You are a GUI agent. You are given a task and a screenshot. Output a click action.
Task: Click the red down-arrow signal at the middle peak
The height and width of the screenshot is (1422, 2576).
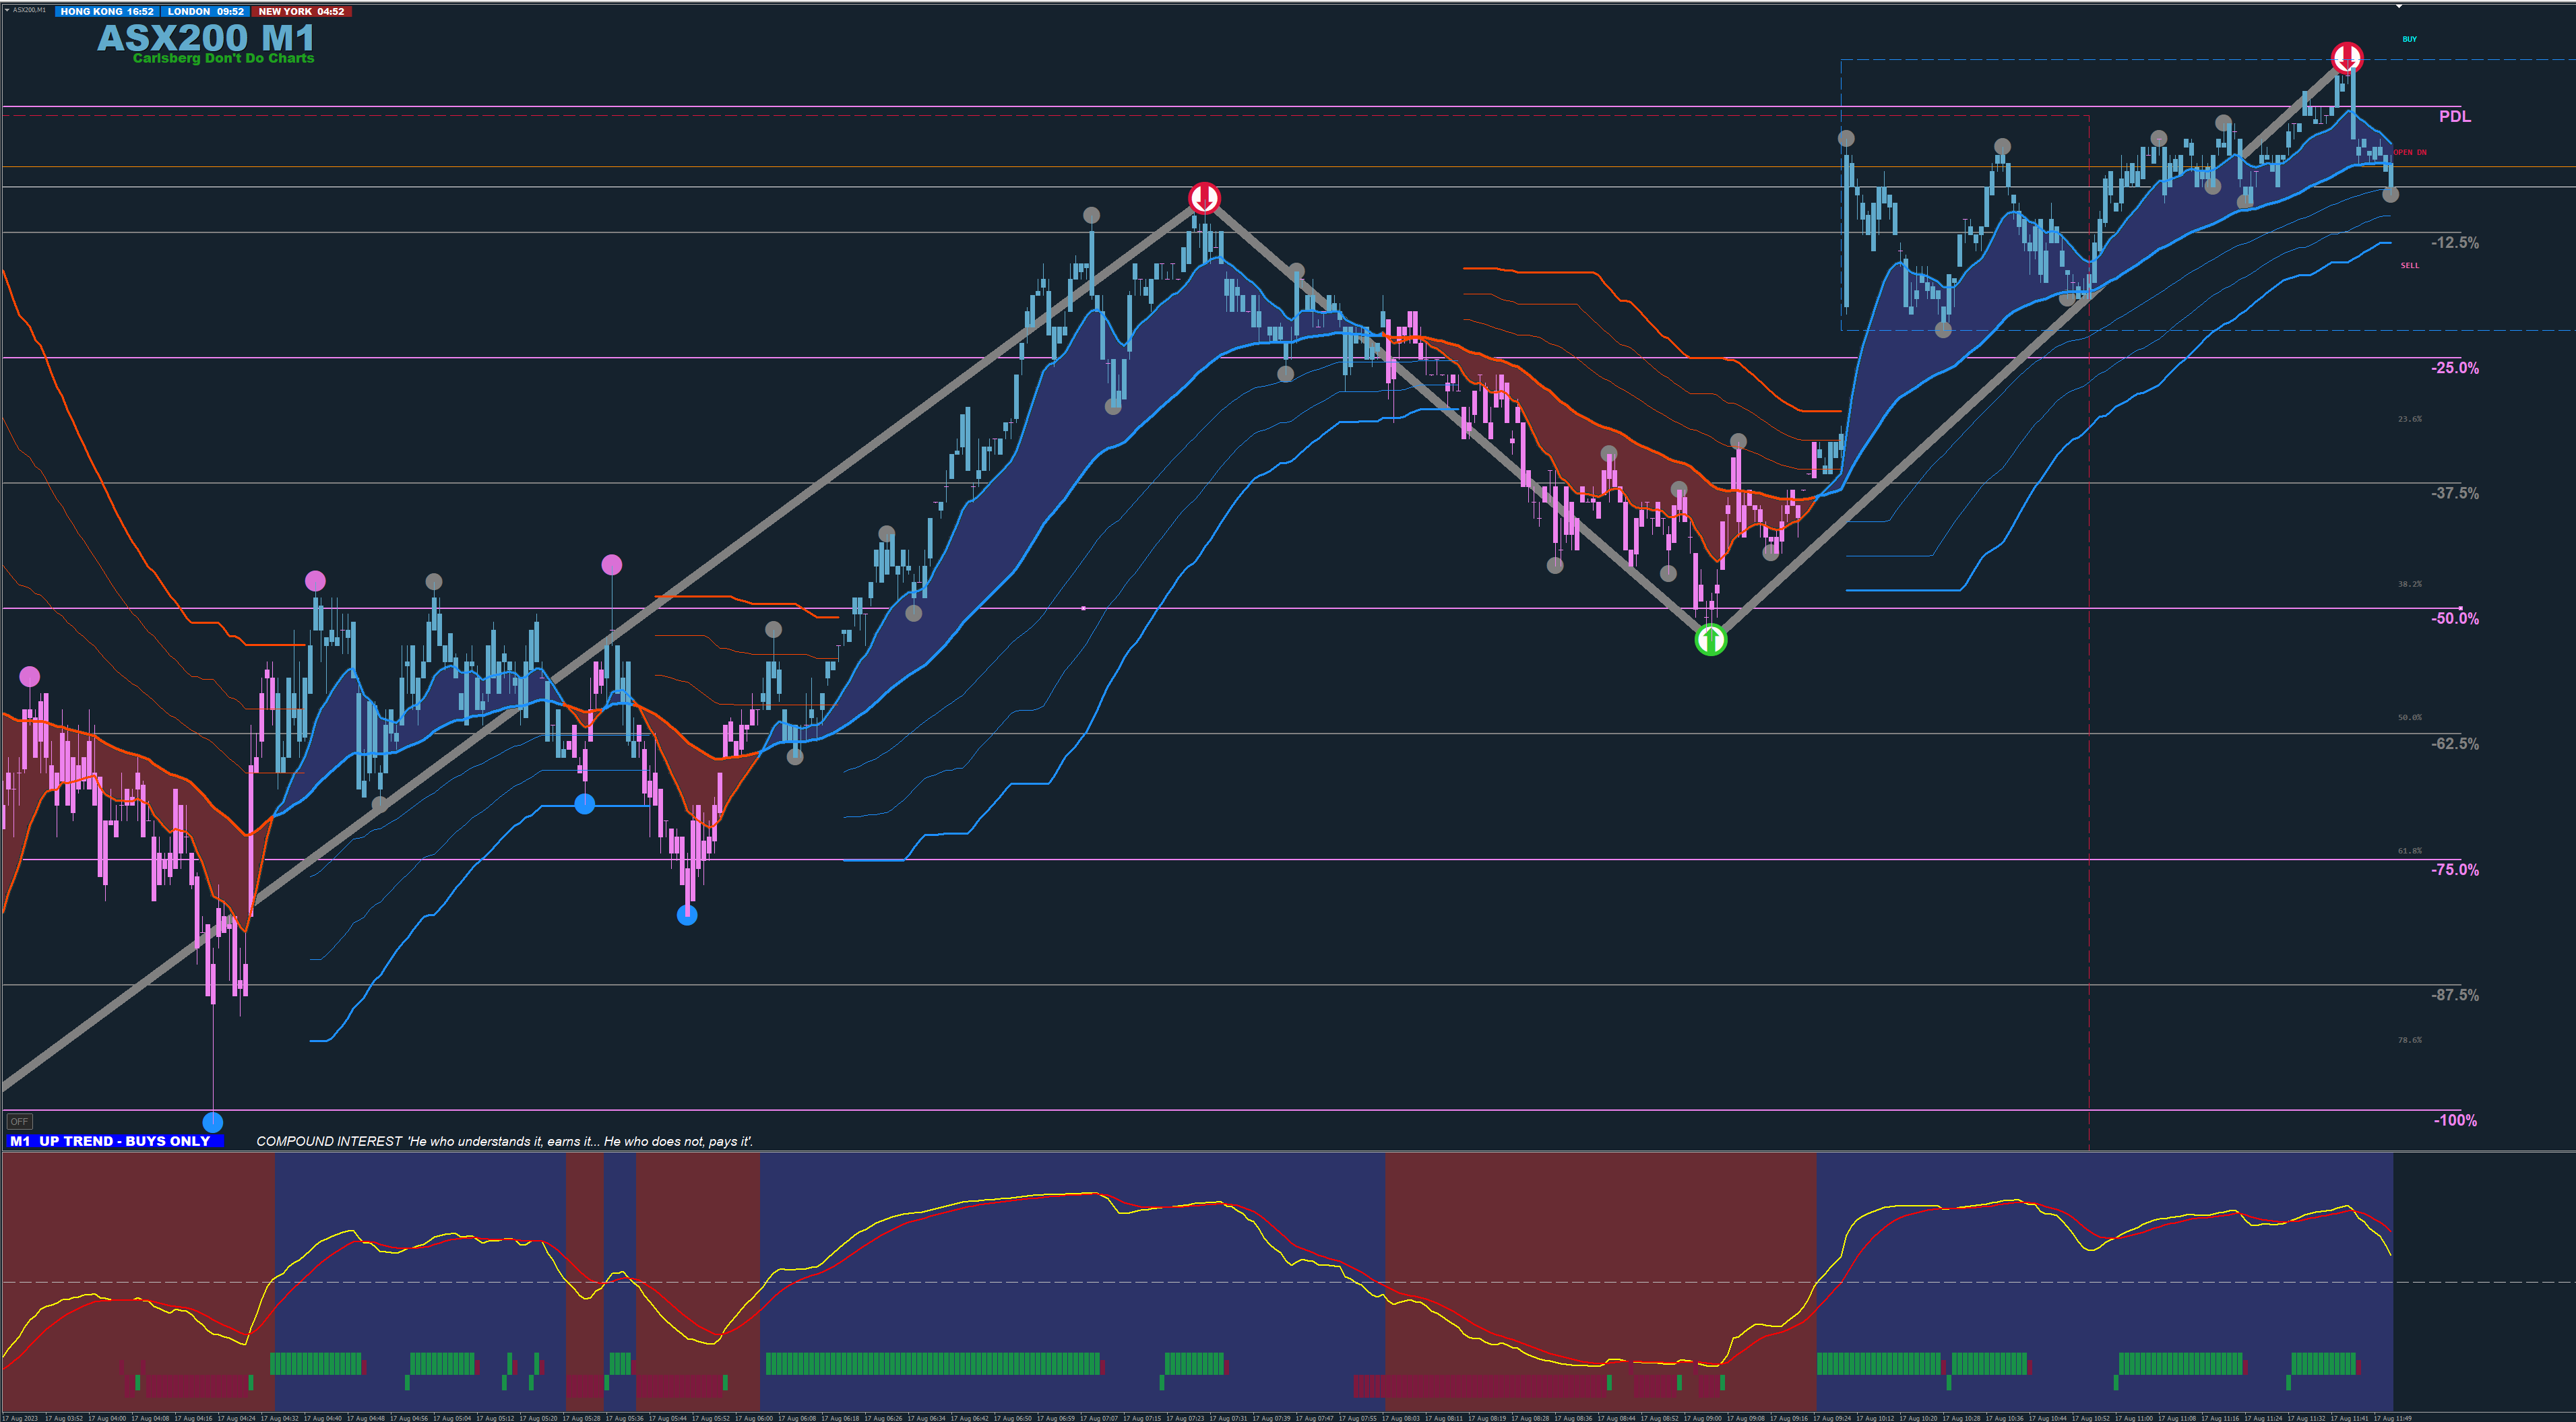click(x=1204, y=197)
